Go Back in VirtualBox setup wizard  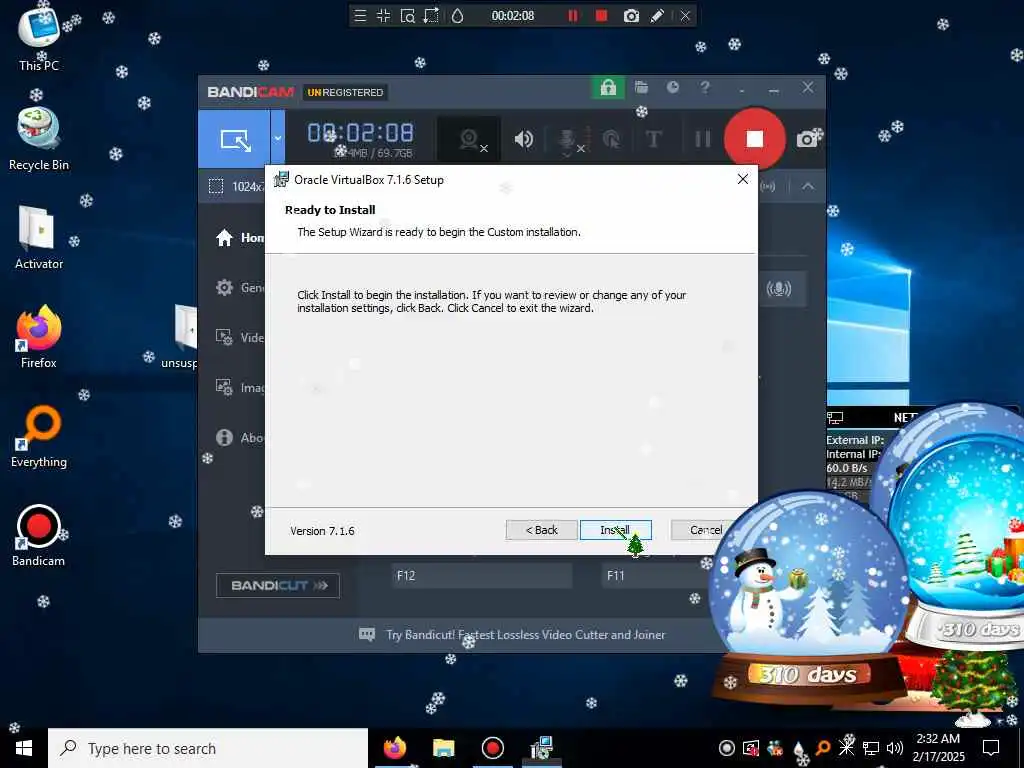click(x=541, y=530)
